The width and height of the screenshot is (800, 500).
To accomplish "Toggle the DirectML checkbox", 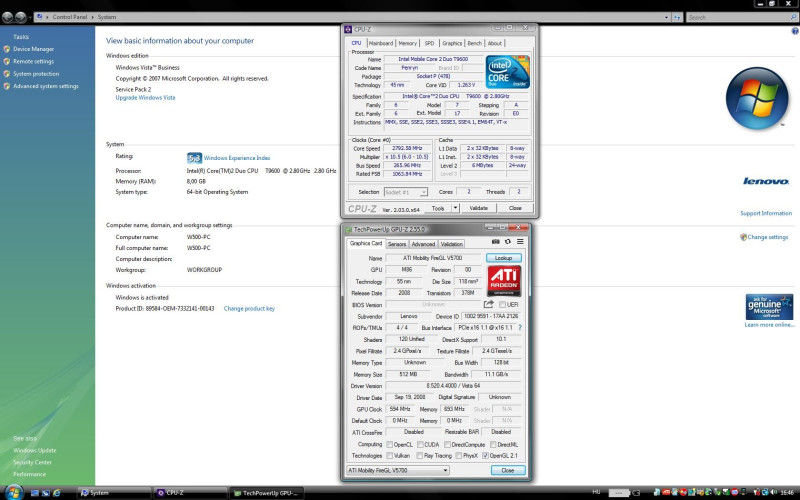I will click(x=493, y=444).
